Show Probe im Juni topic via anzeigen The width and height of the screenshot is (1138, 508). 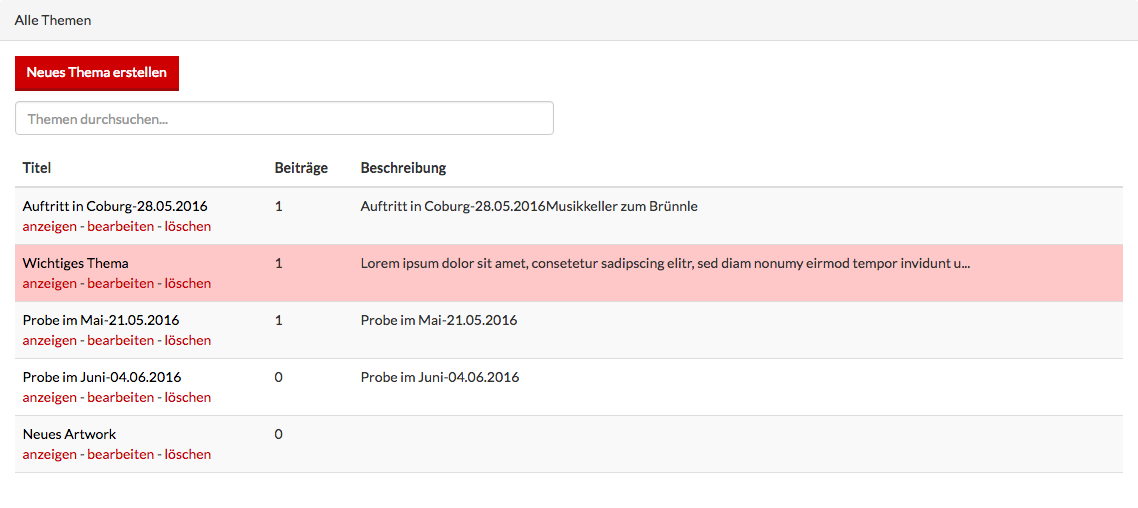[x=49, y=397]
